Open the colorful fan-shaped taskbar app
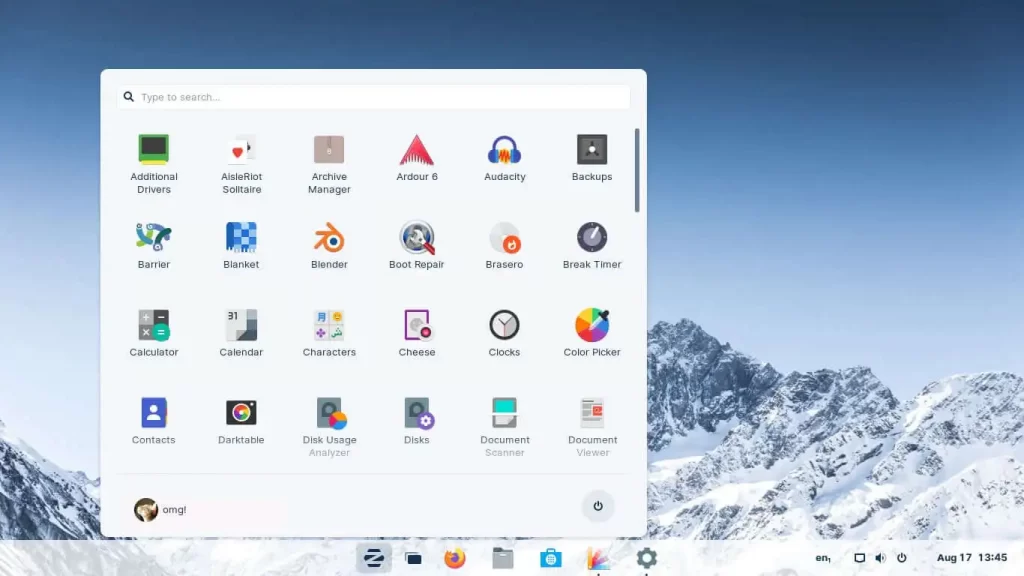The image size is (1024, 576). pos(598,558)
